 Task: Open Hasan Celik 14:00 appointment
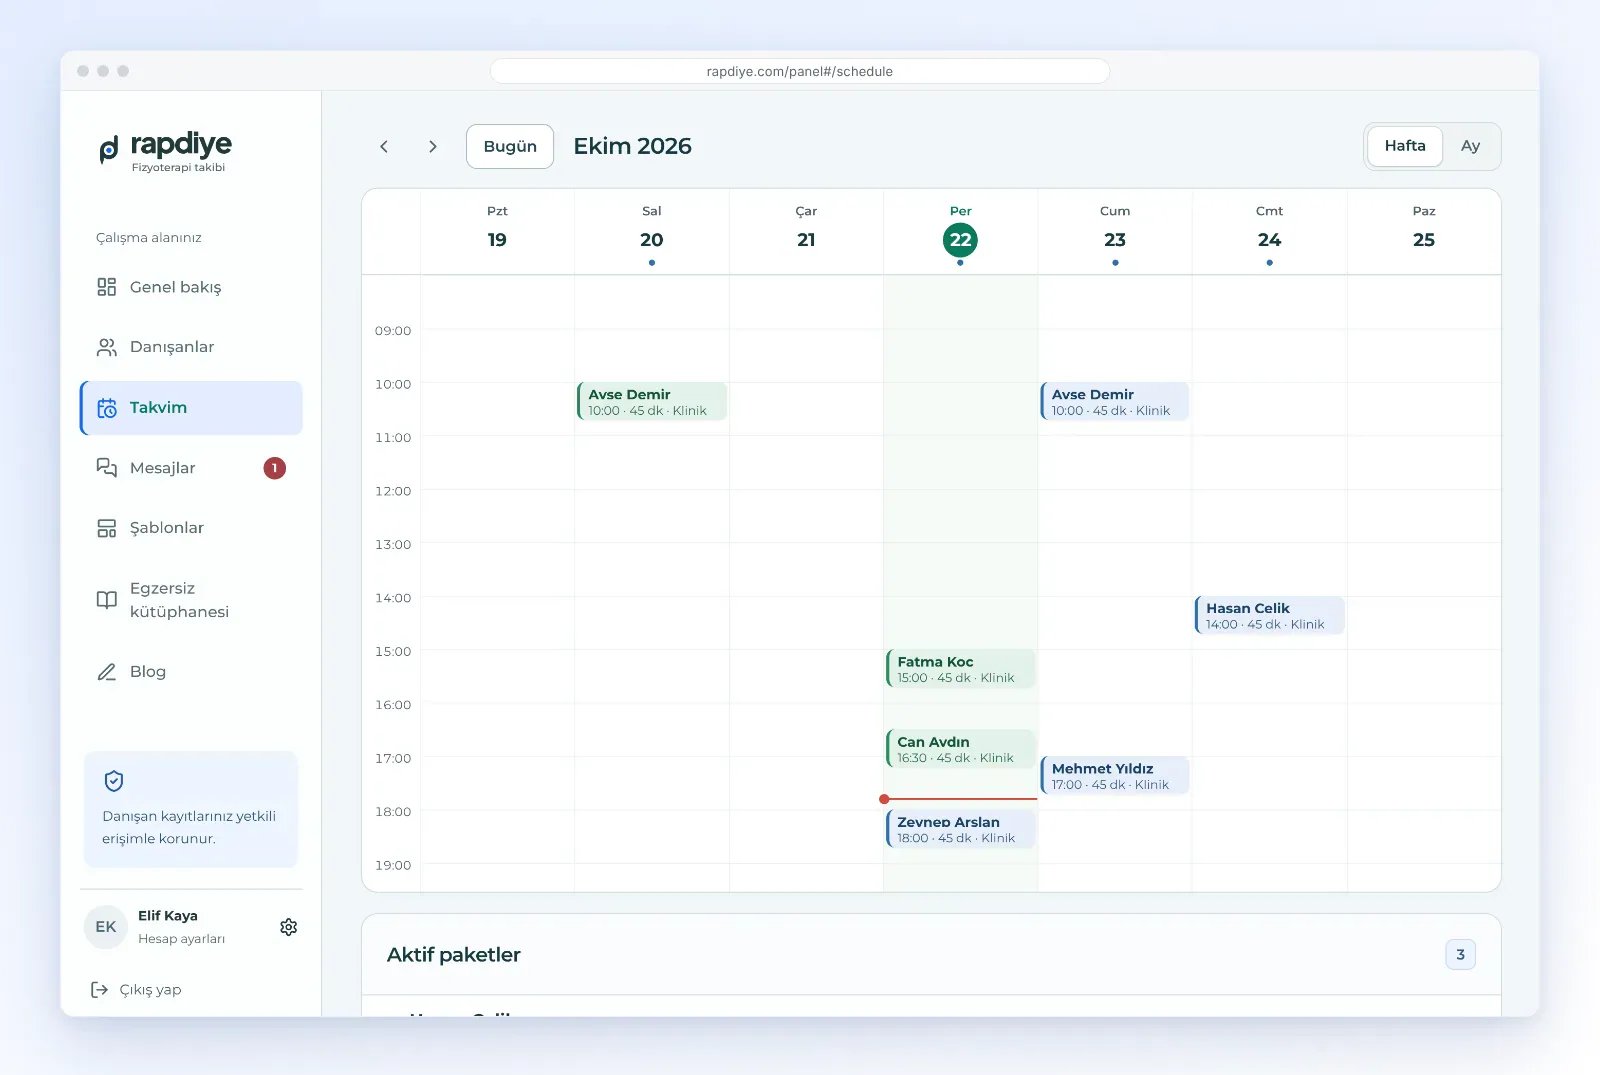pyautogui.click(x=1269, y=615)
